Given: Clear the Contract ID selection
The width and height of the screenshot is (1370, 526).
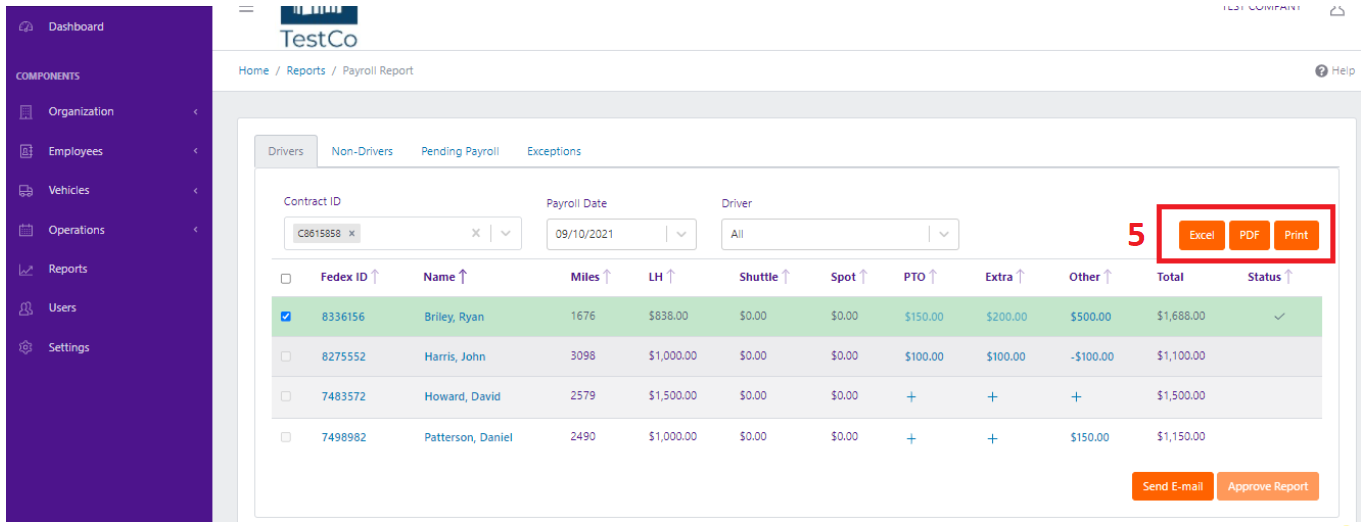Looking at the screenshot, I should pyautogui.click(x=476, y=234).
